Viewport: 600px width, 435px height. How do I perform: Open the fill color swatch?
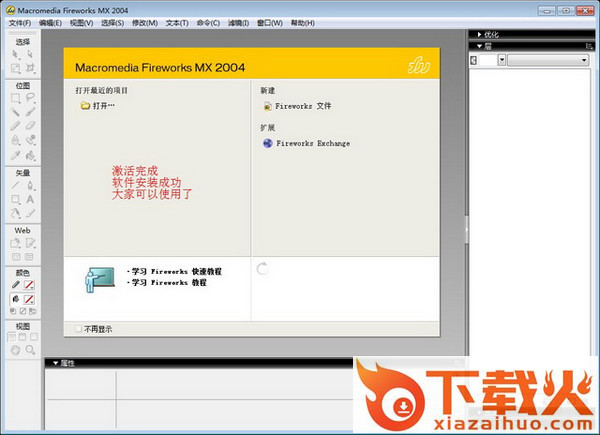(29, 299)
